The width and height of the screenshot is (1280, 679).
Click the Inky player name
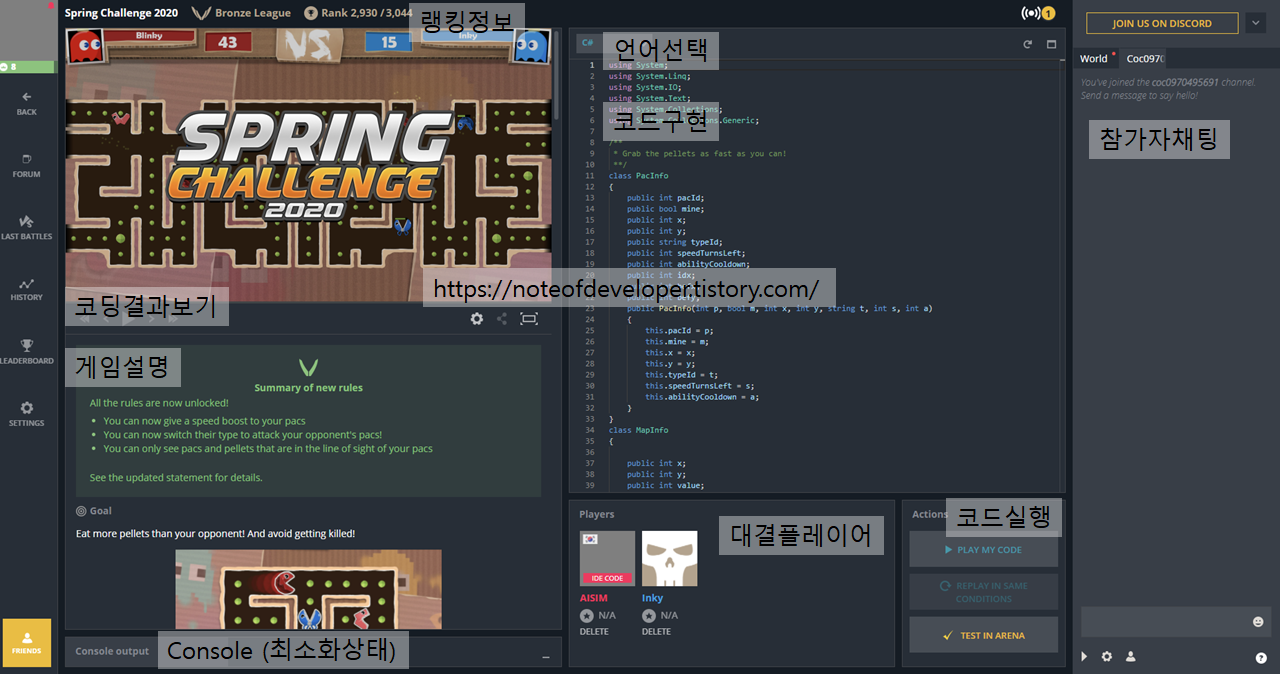coord(652,598)
